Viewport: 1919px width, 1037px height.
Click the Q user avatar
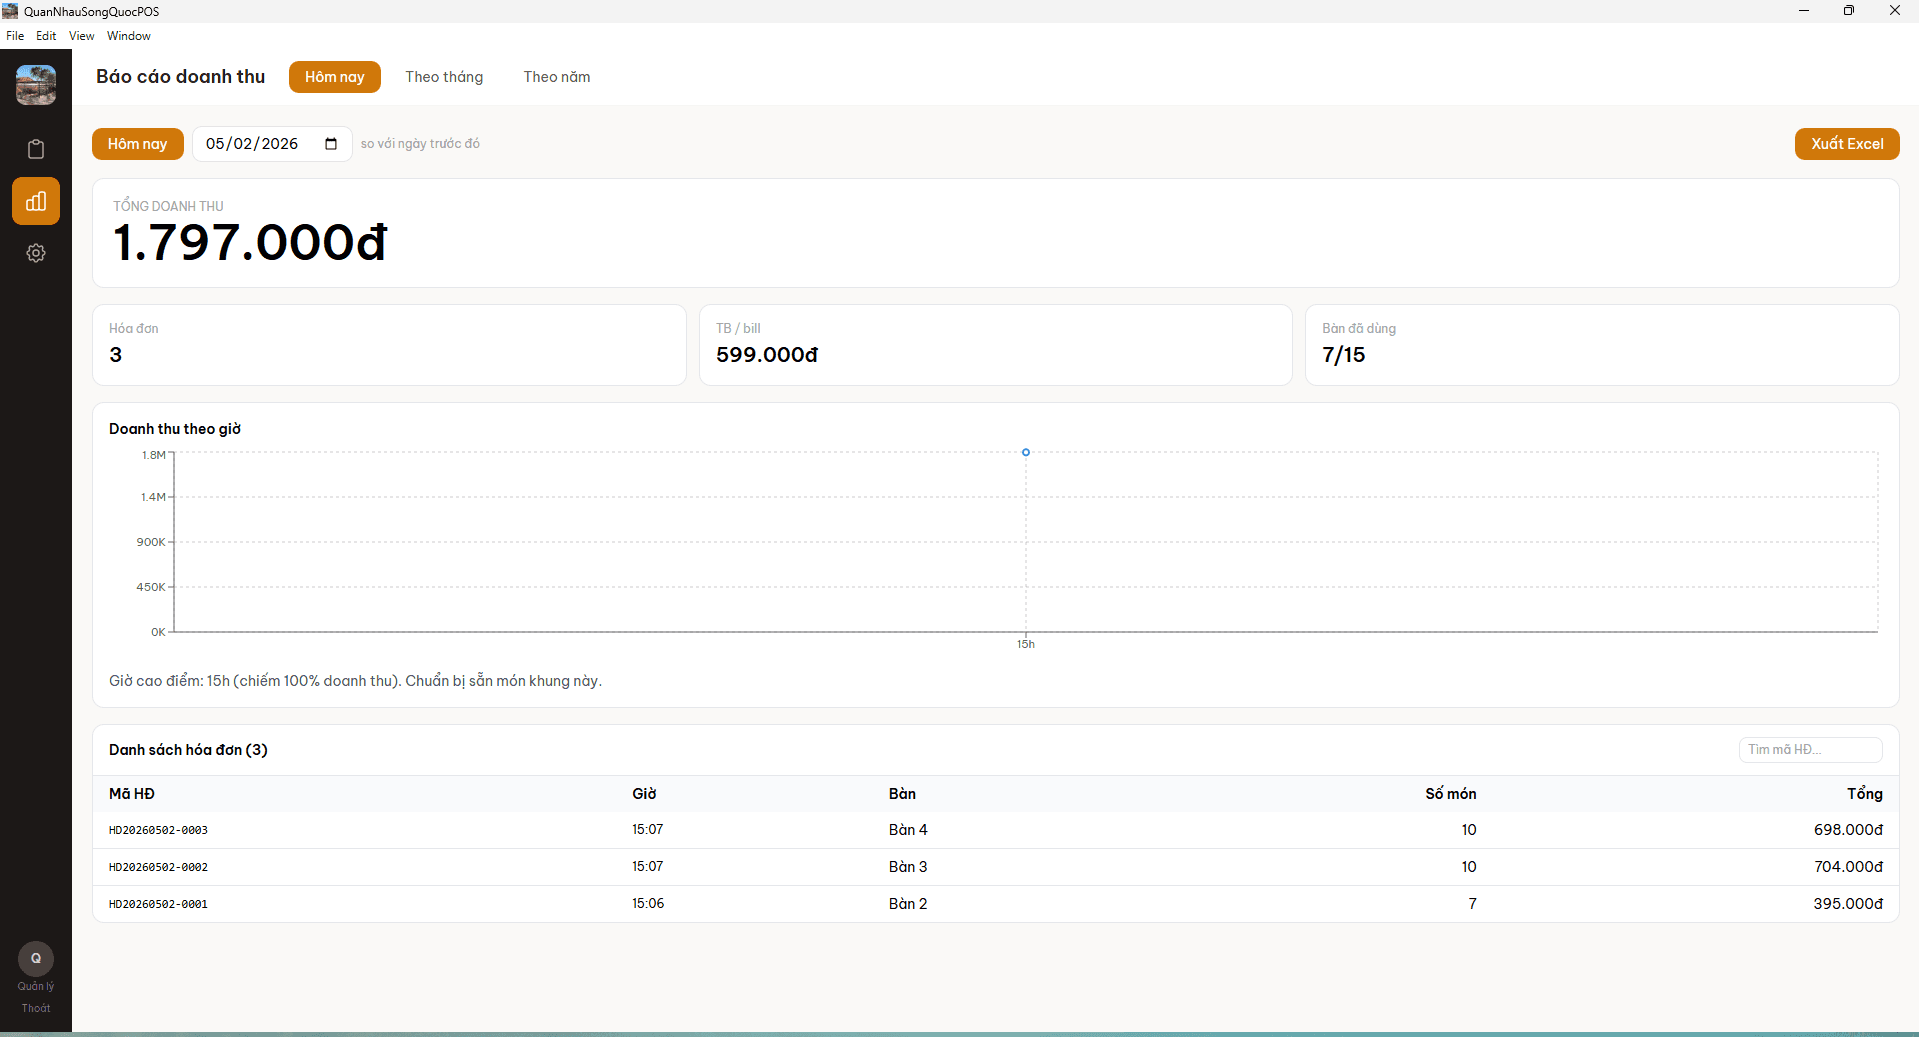tap(36, 958)
